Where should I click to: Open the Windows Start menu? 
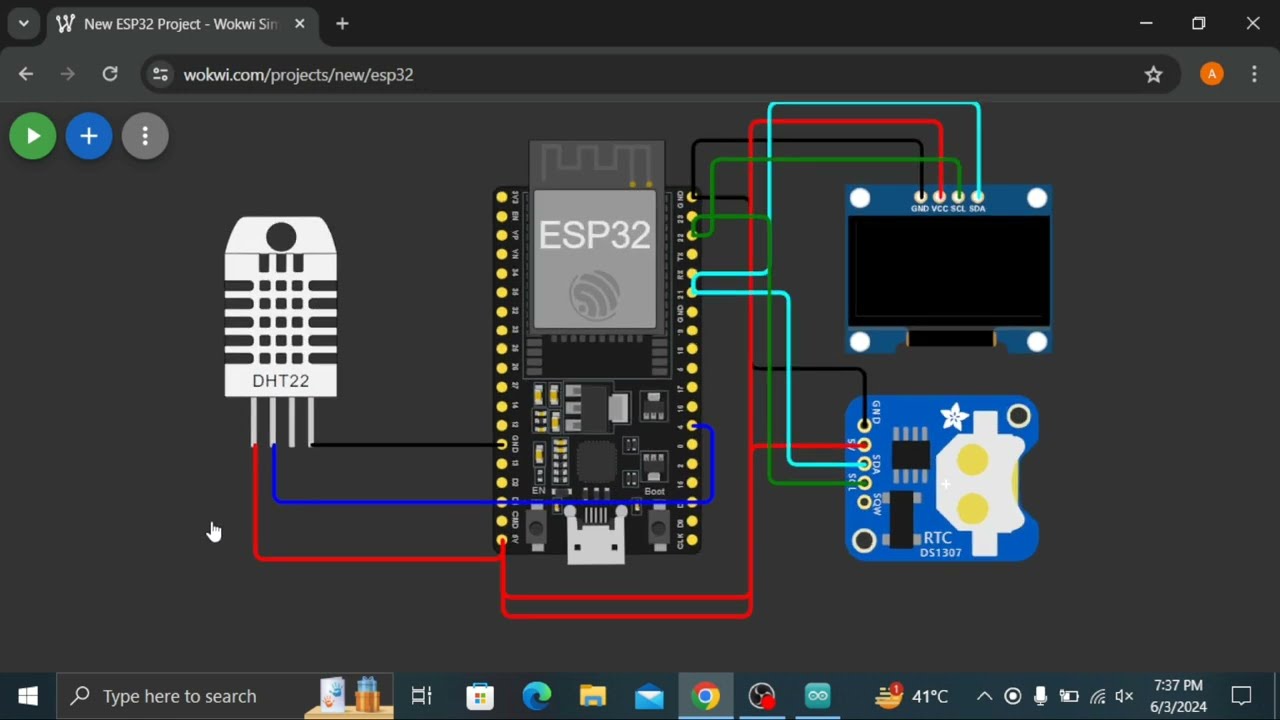[28, 696]
